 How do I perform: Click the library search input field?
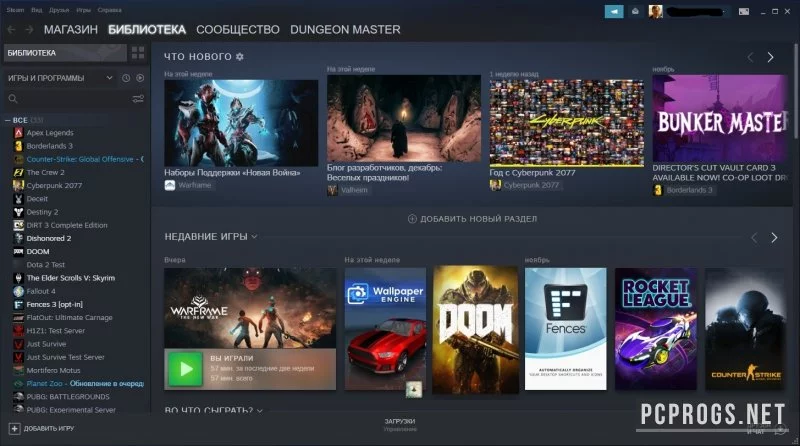point(74,99)
